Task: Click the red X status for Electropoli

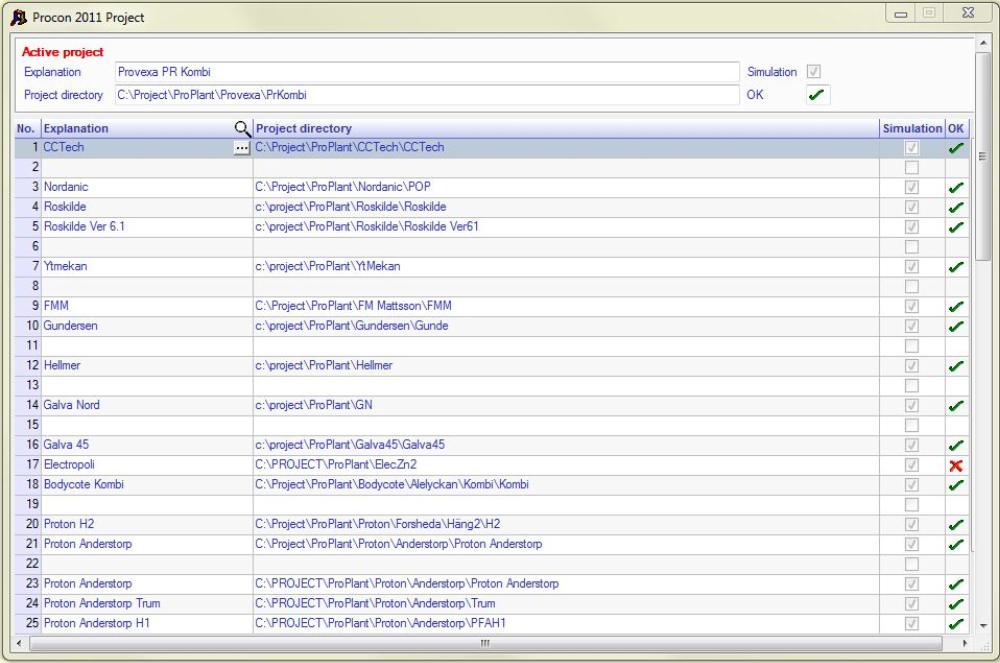Action: click(x=956, y=465)
